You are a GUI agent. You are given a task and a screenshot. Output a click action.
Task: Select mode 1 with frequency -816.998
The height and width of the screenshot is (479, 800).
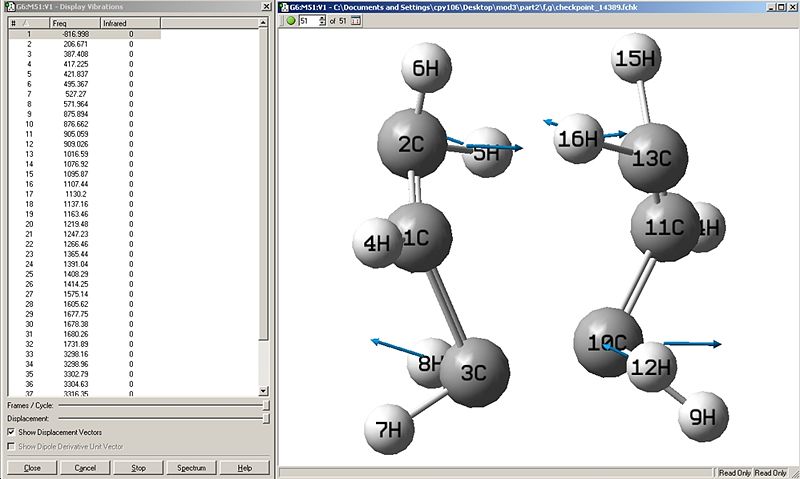[x=85, y=34]
